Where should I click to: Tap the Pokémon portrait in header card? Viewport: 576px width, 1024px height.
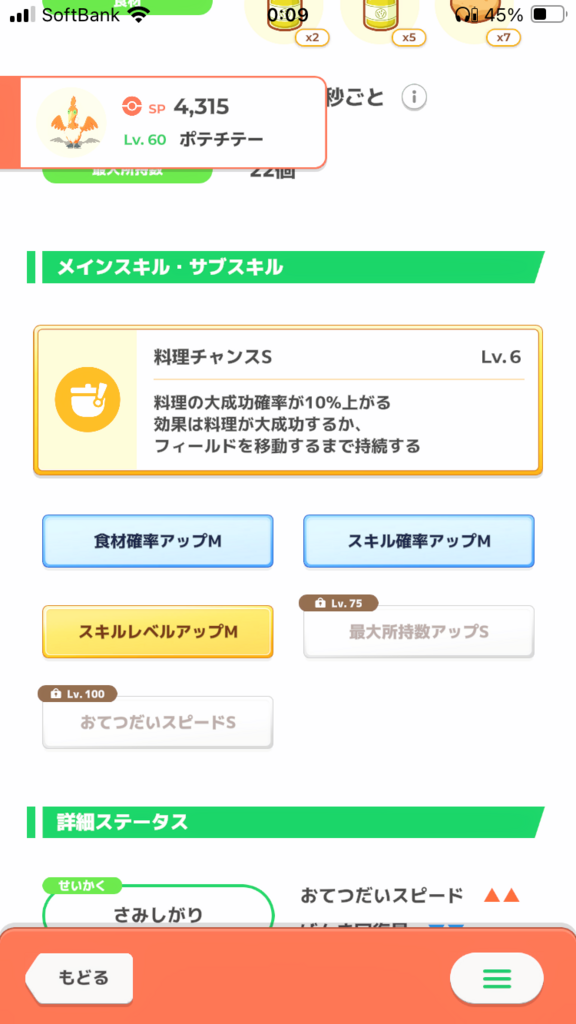click(x=71, y=122)
